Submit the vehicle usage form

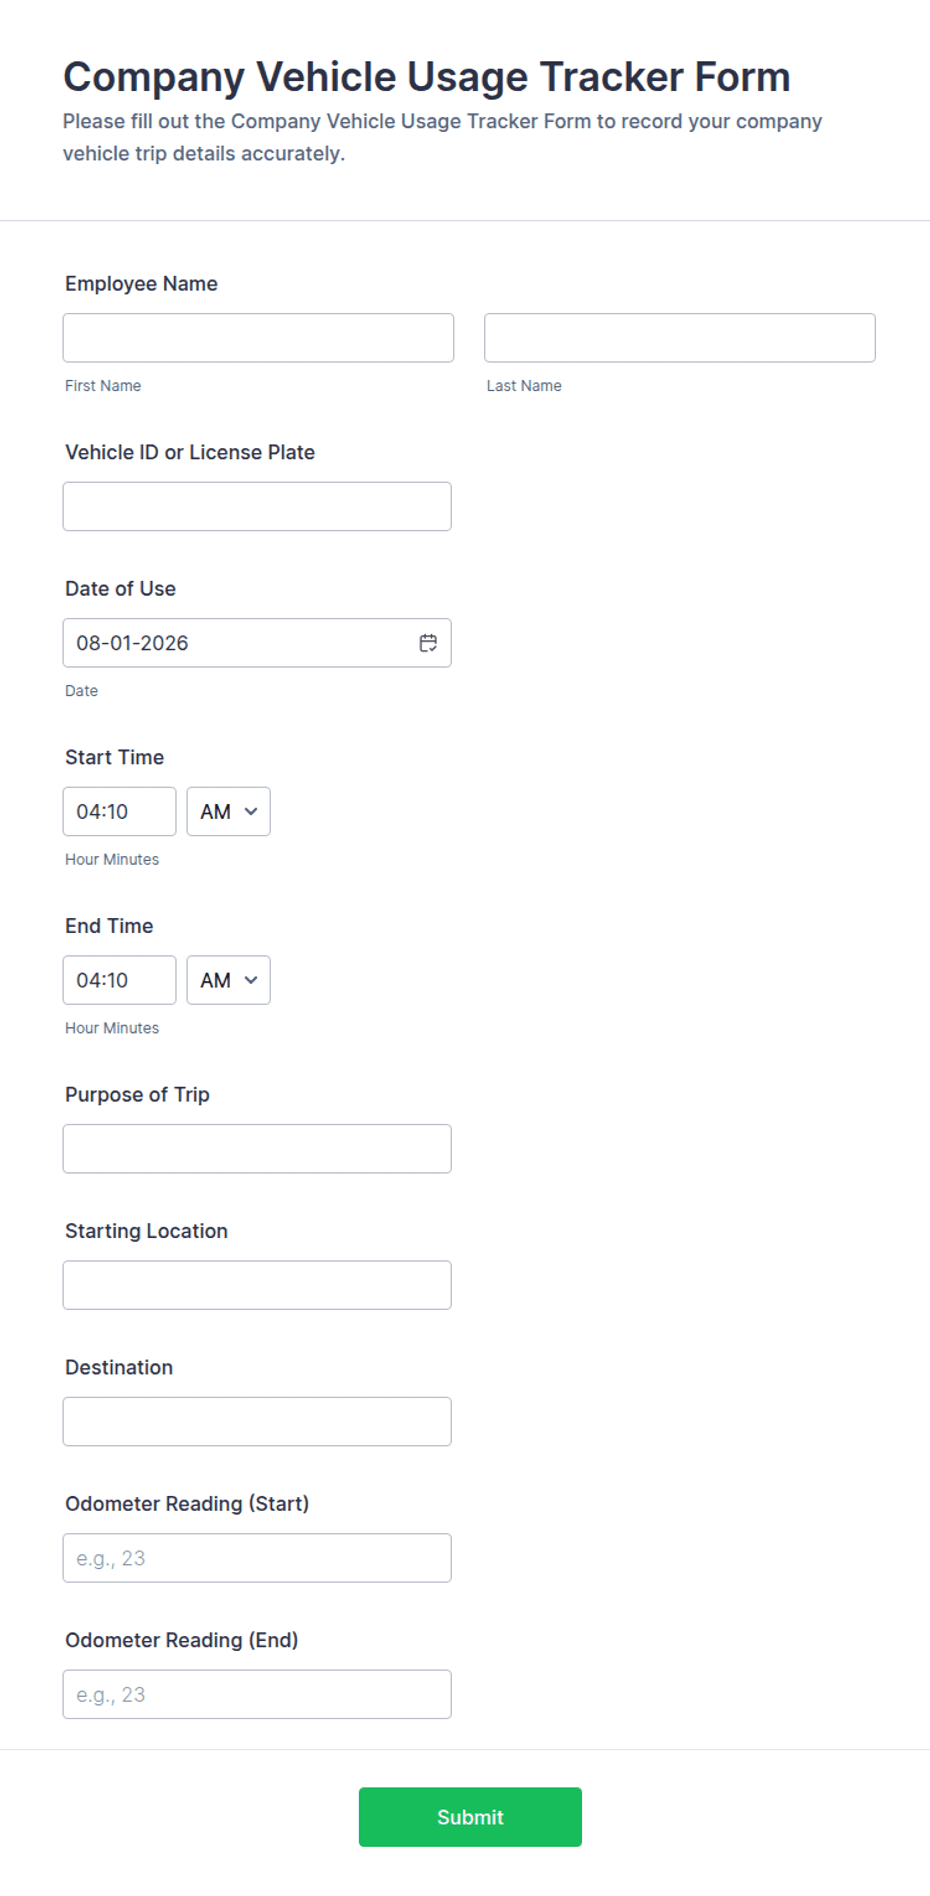(470, 1817)
